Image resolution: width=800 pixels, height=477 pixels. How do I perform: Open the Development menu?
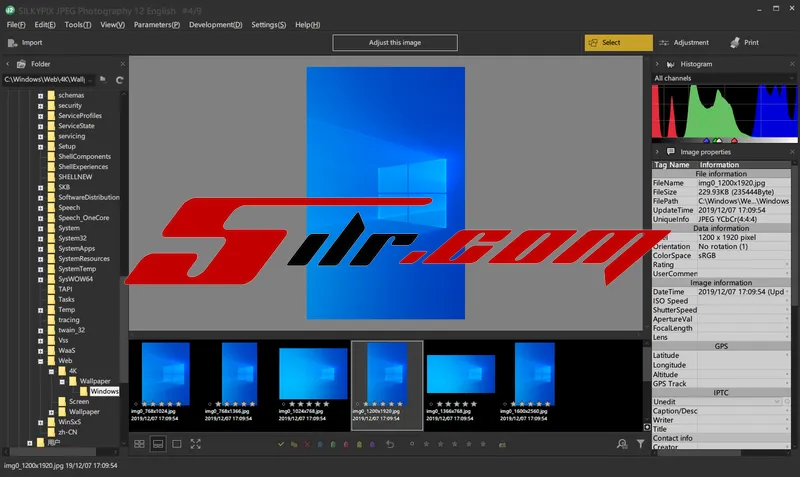(215, 24)
